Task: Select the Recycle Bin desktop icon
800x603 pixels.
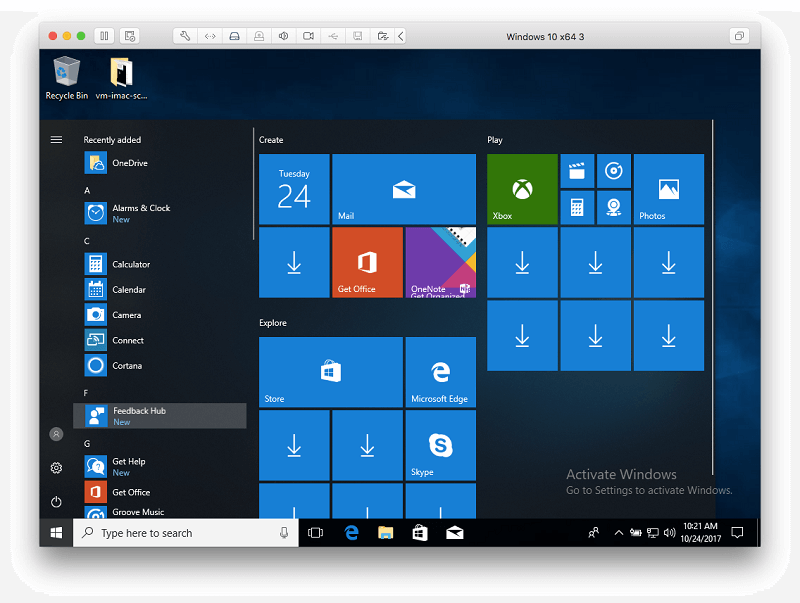Action: [67, 78]
